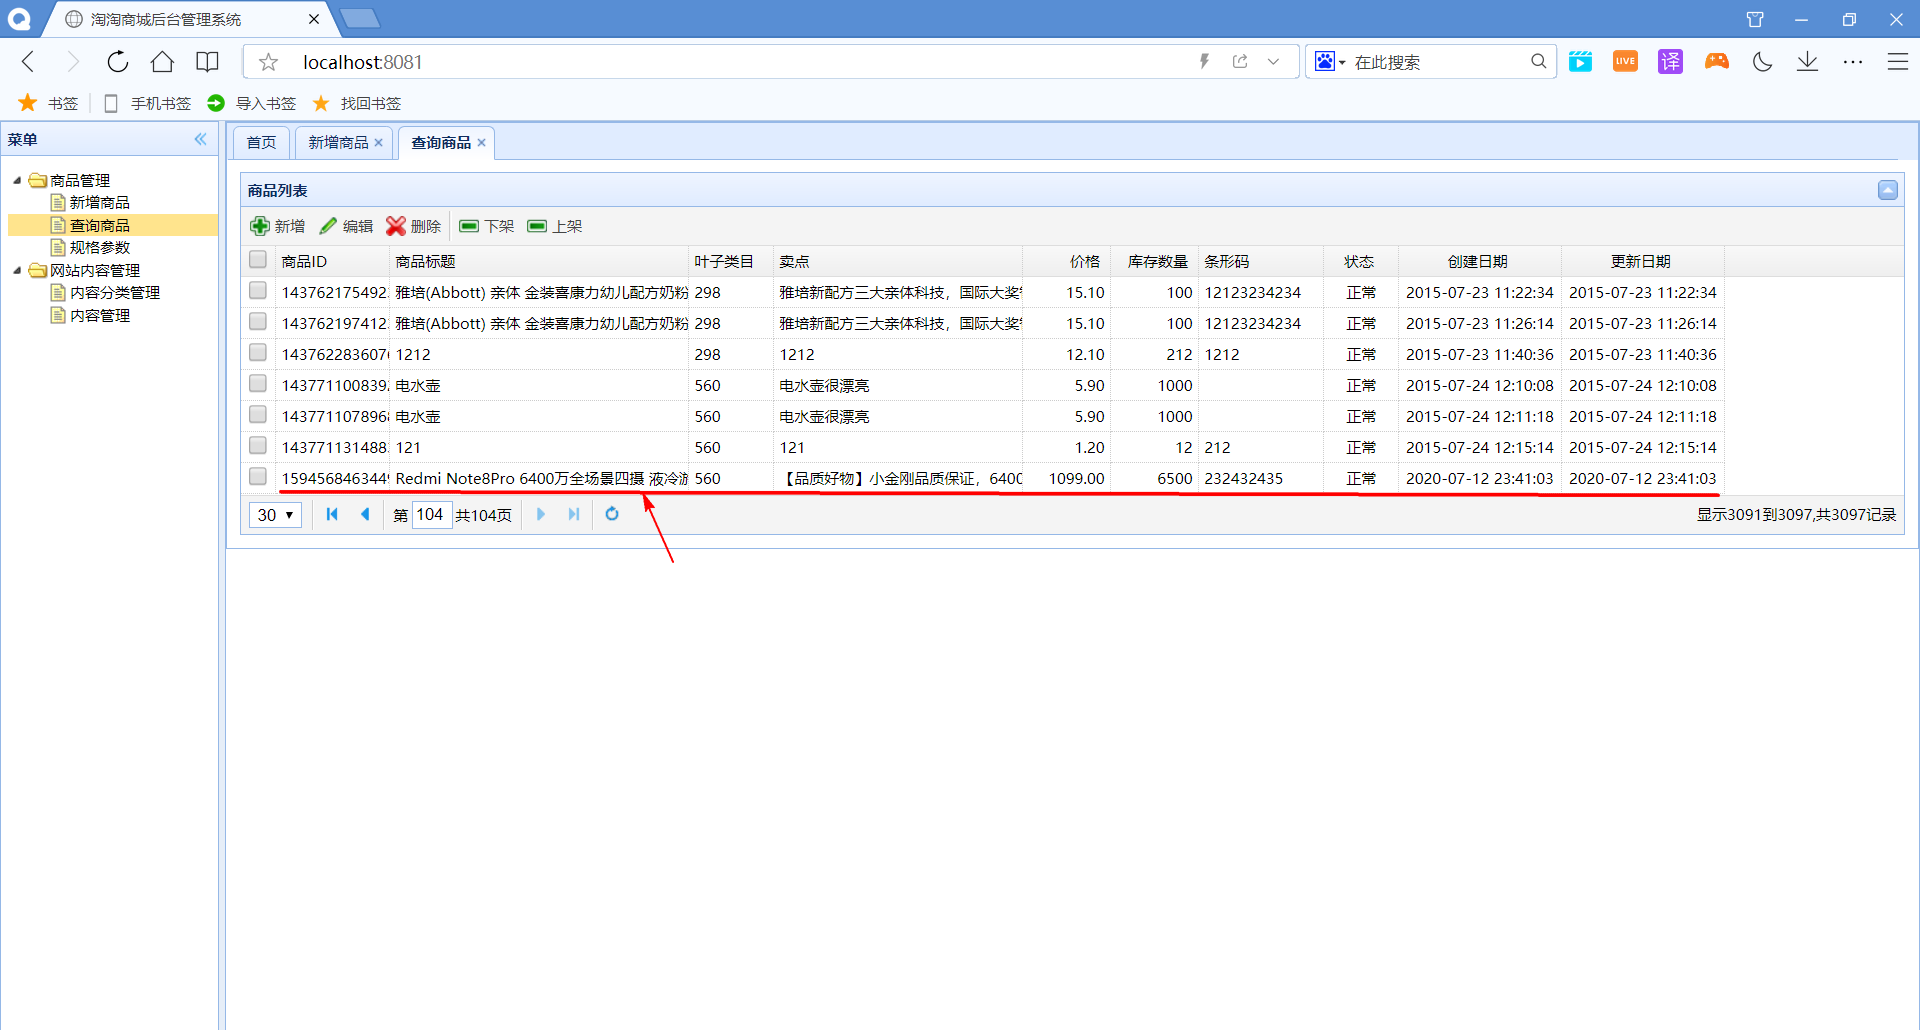Click the 上架 toolbar button

[555, 226]
